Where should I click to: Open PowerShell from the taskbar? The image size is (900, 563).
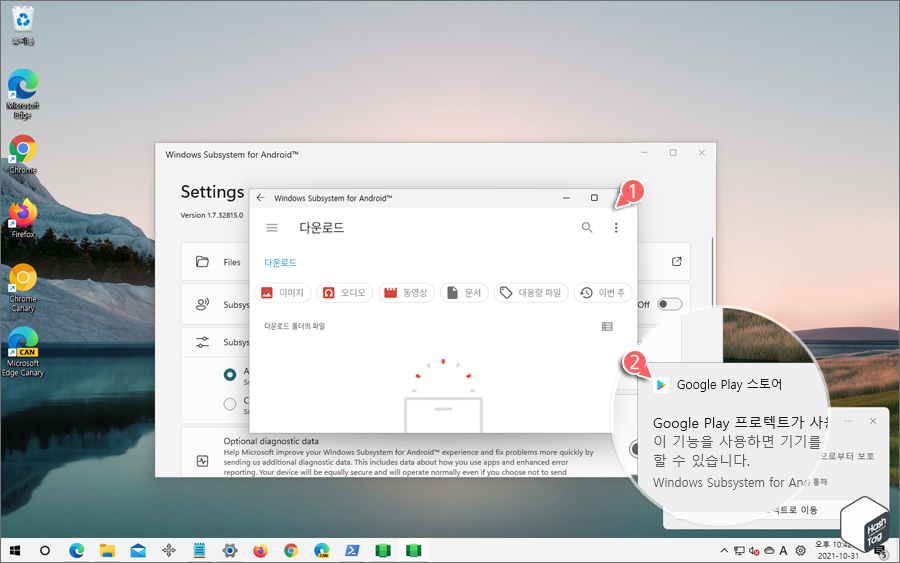click(352, 551)
